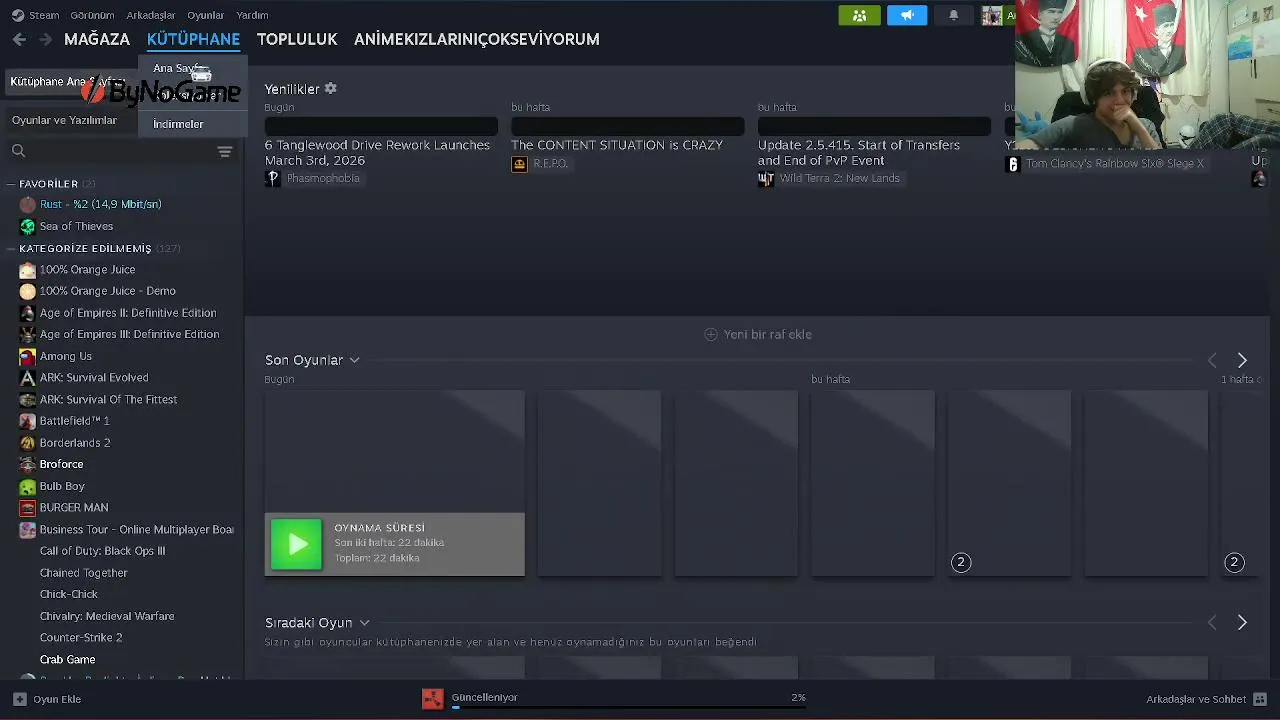
Task: Click the Rust download progress bar
Action: 628,707
